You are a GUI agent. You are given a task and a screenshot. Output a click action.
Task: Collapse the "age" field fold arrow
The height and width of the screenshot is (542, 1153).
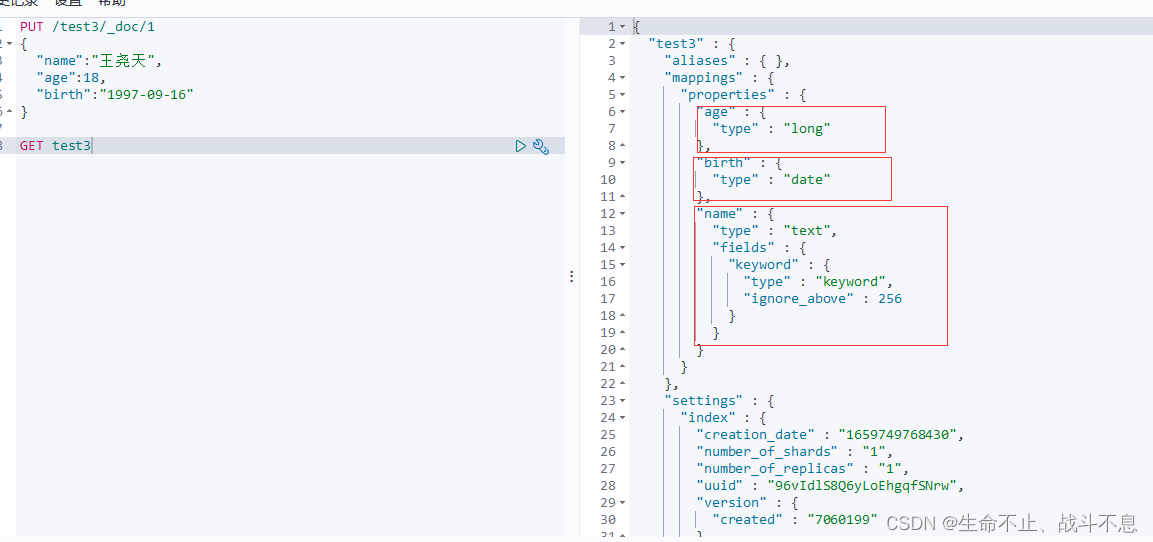(623, 112)
